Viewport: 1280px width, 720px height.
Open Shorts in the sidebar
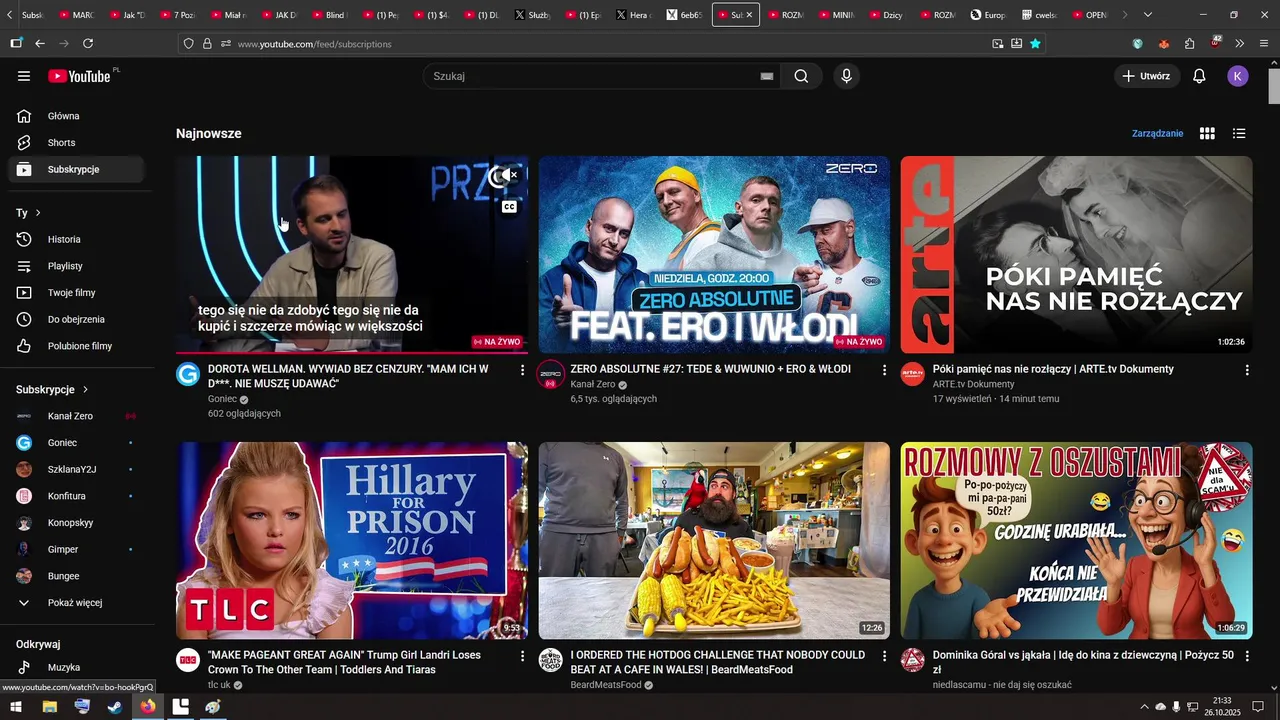coord(76,143)
